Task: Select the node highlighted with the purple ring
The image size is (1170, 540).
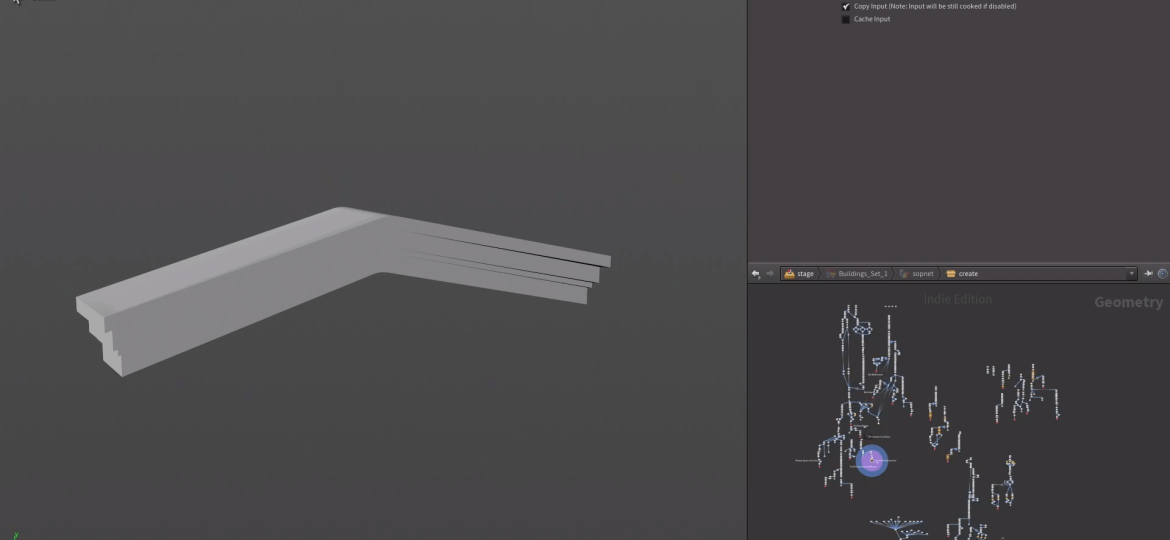Action: click(871, 460)
